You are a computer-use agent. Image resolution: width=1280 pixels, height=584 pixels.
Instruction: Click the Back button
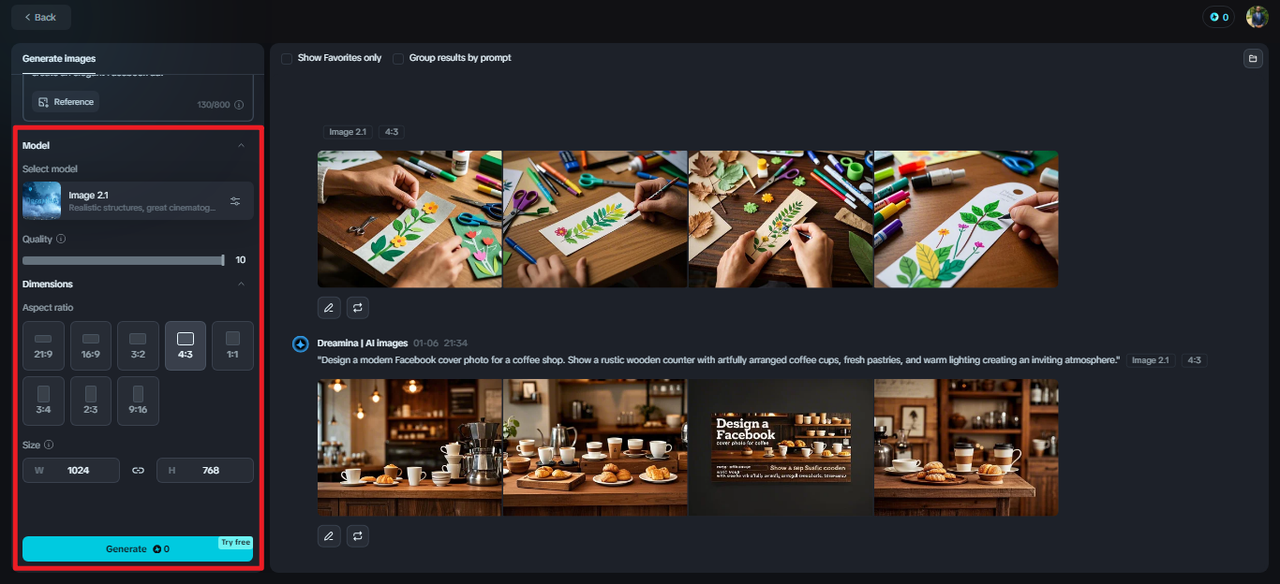point(41,17)
